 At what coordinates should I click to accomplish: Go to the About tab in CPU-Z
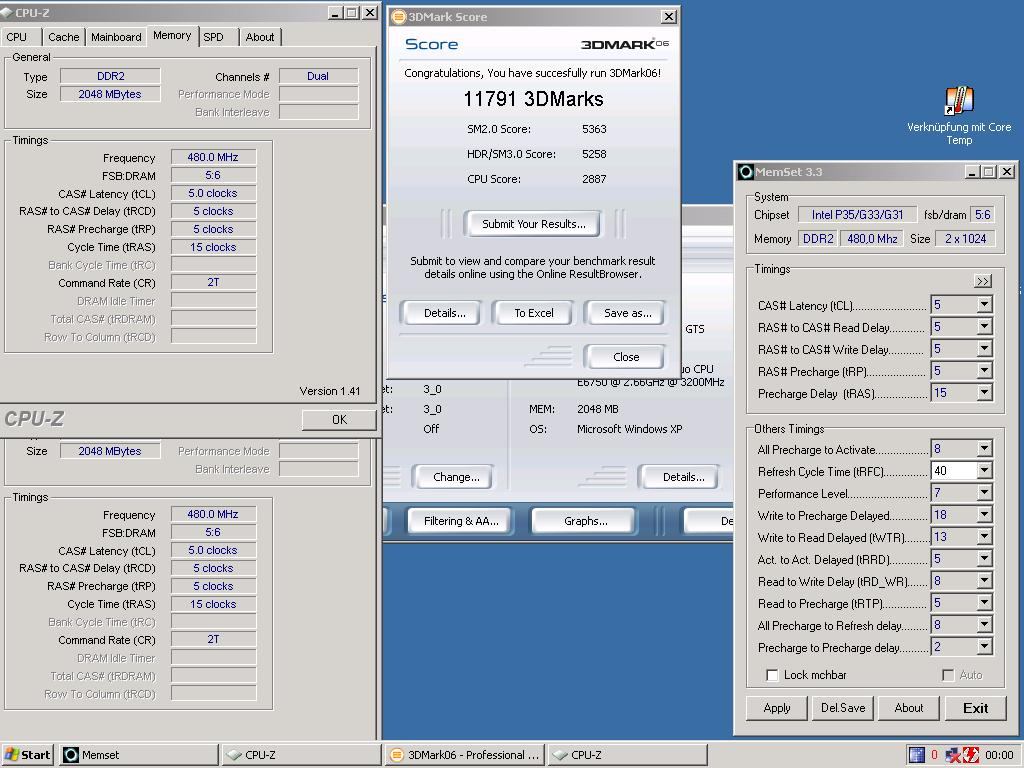[x=260, y=37]
